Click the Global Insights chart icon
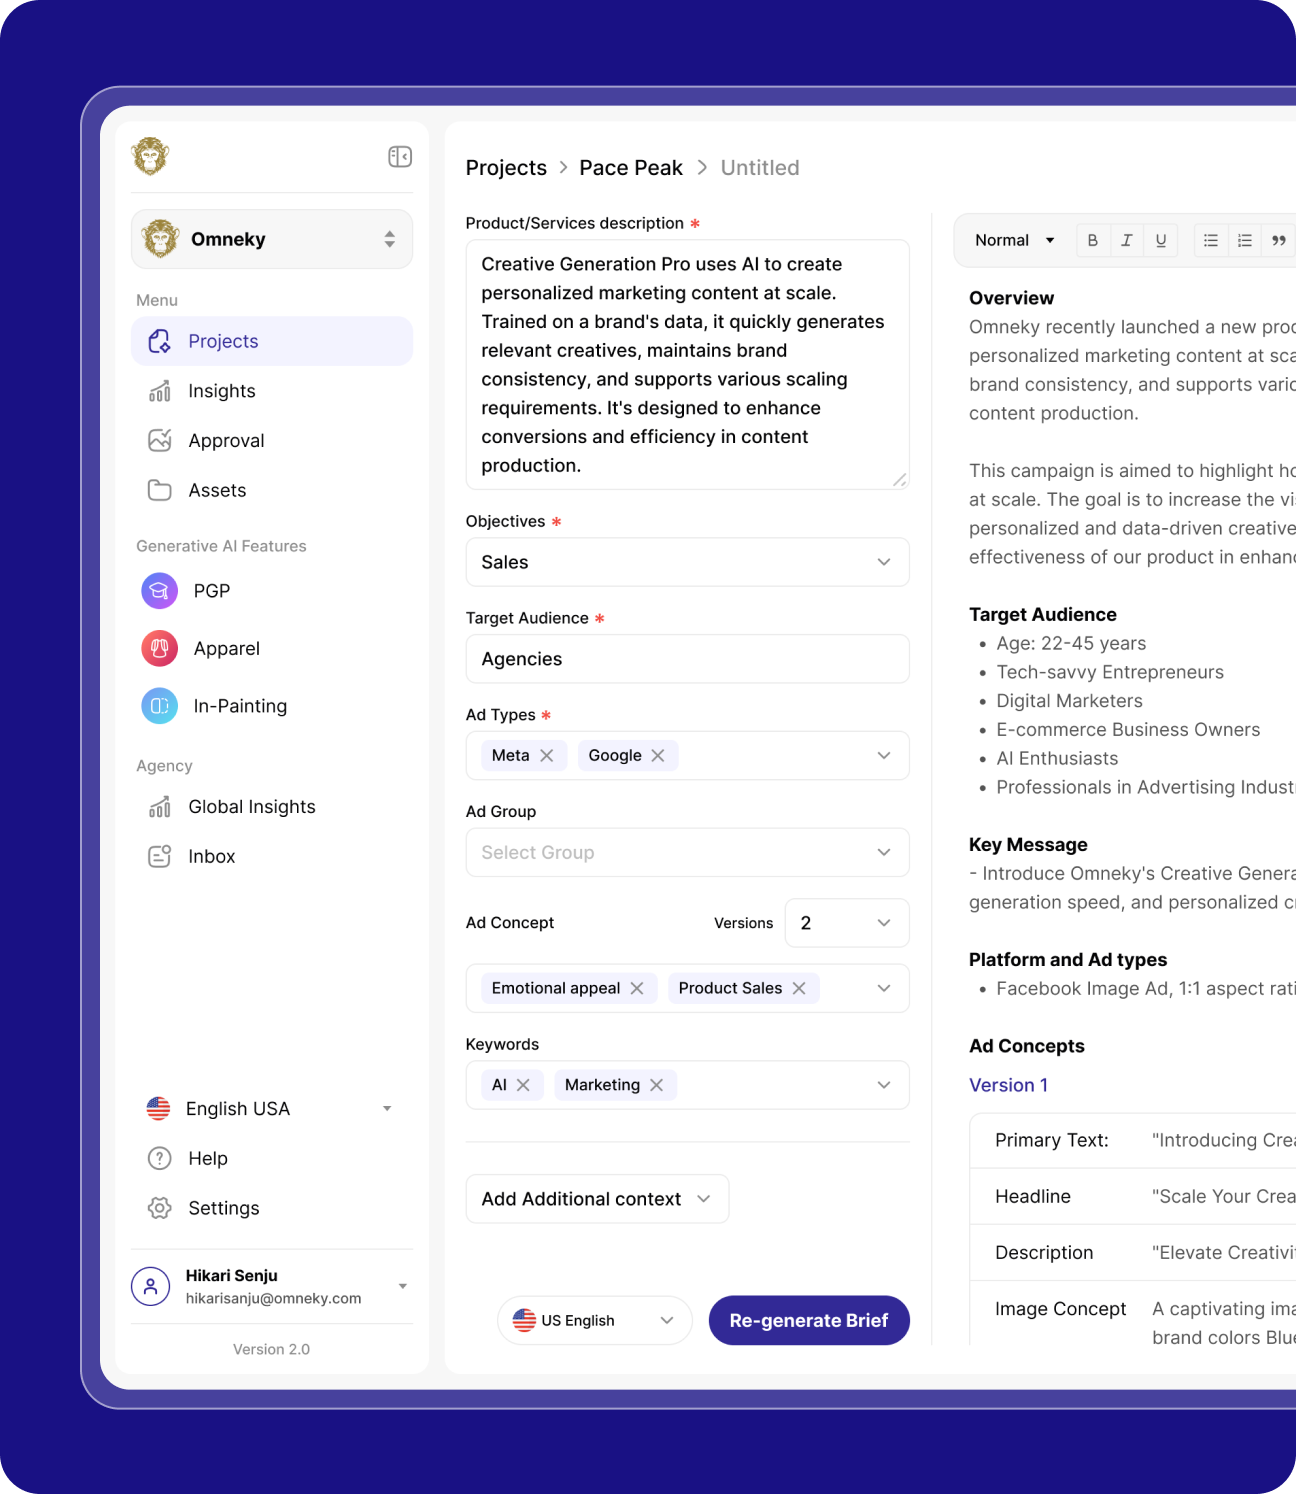The width and height of the screenshot is (1296, 1494). 159,807
